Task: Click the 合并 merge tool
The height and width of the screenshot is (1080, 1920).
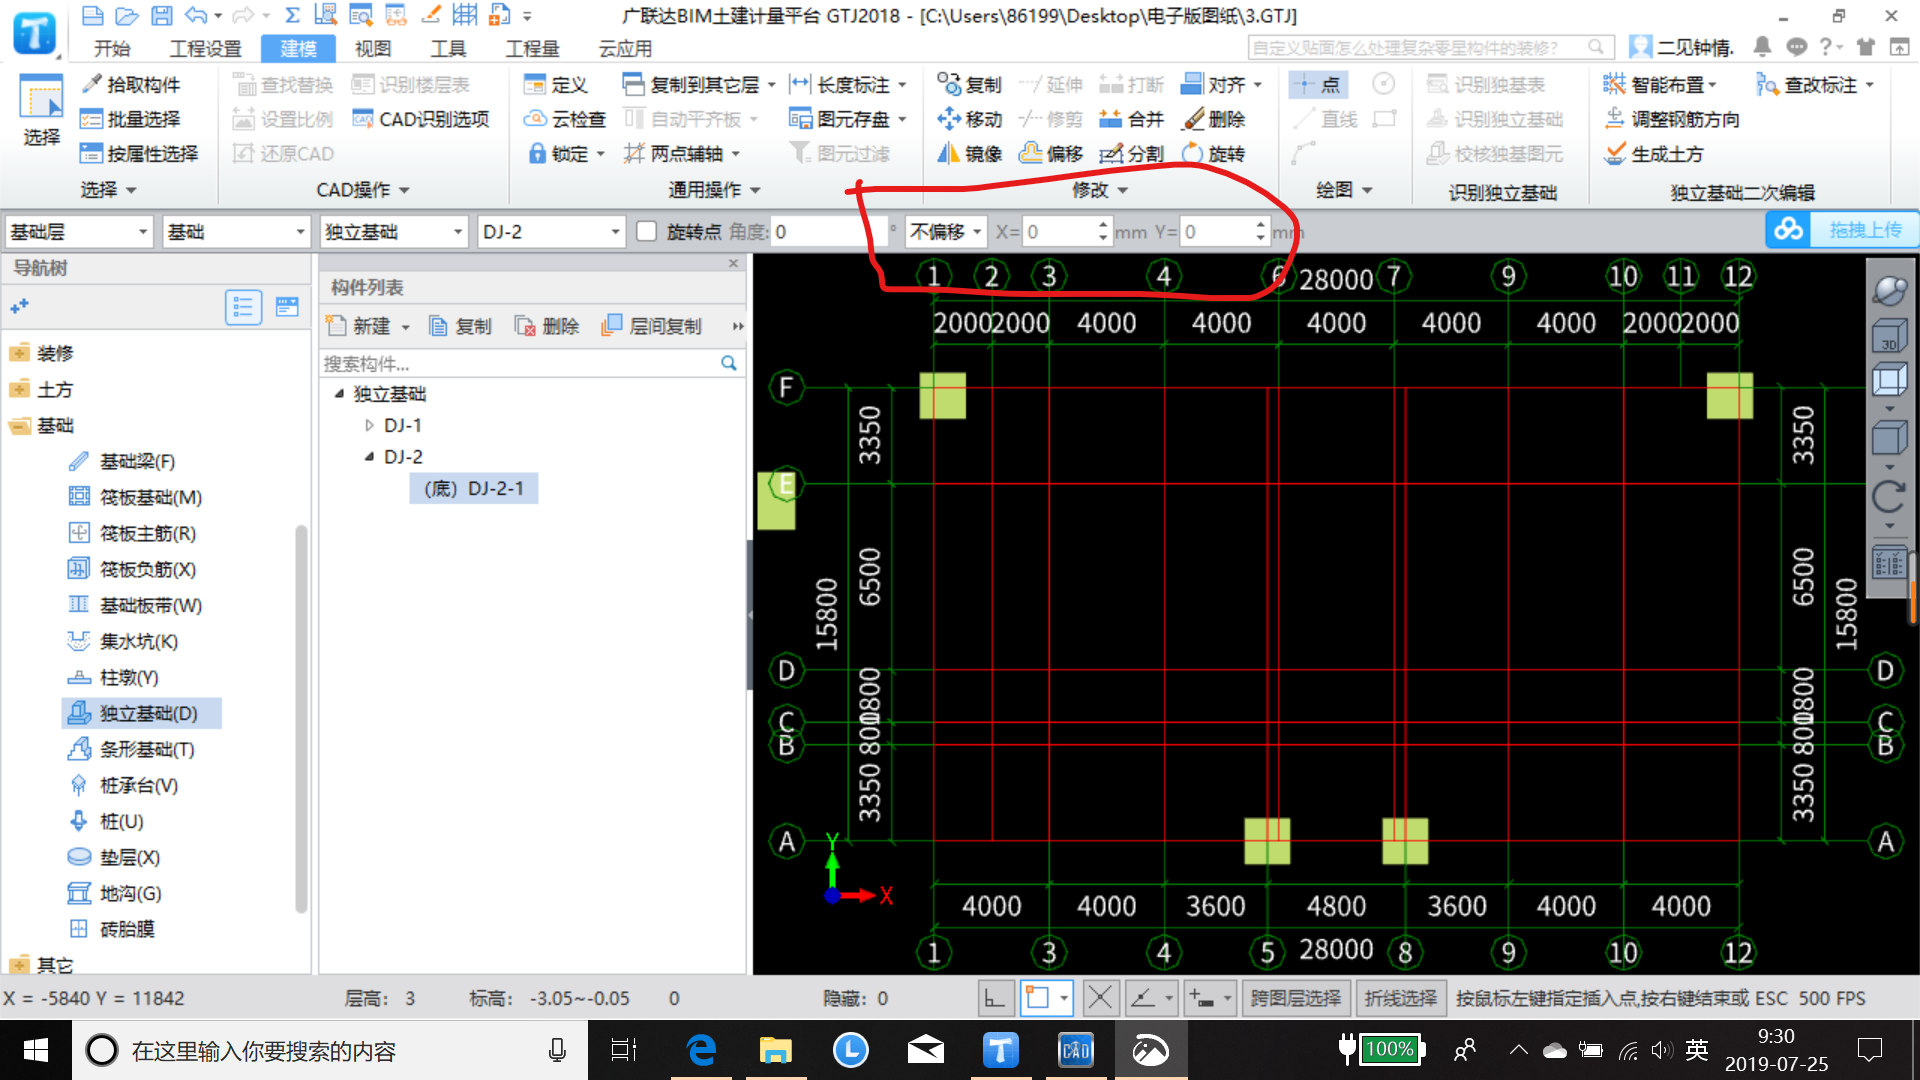Action: (1131, 119)
